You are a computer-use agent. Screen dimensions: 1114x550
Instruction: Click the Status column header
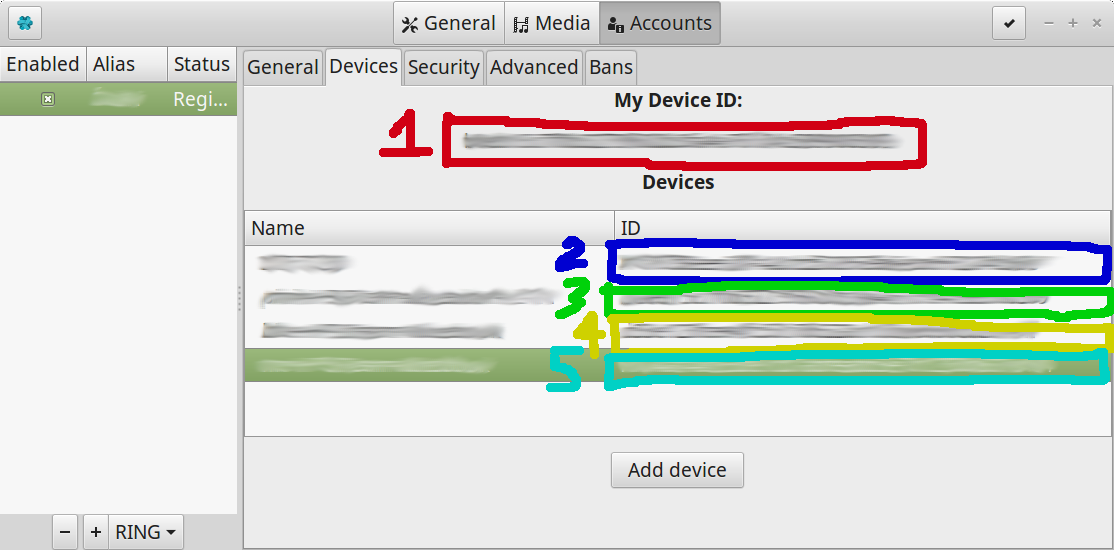[202, 65]
